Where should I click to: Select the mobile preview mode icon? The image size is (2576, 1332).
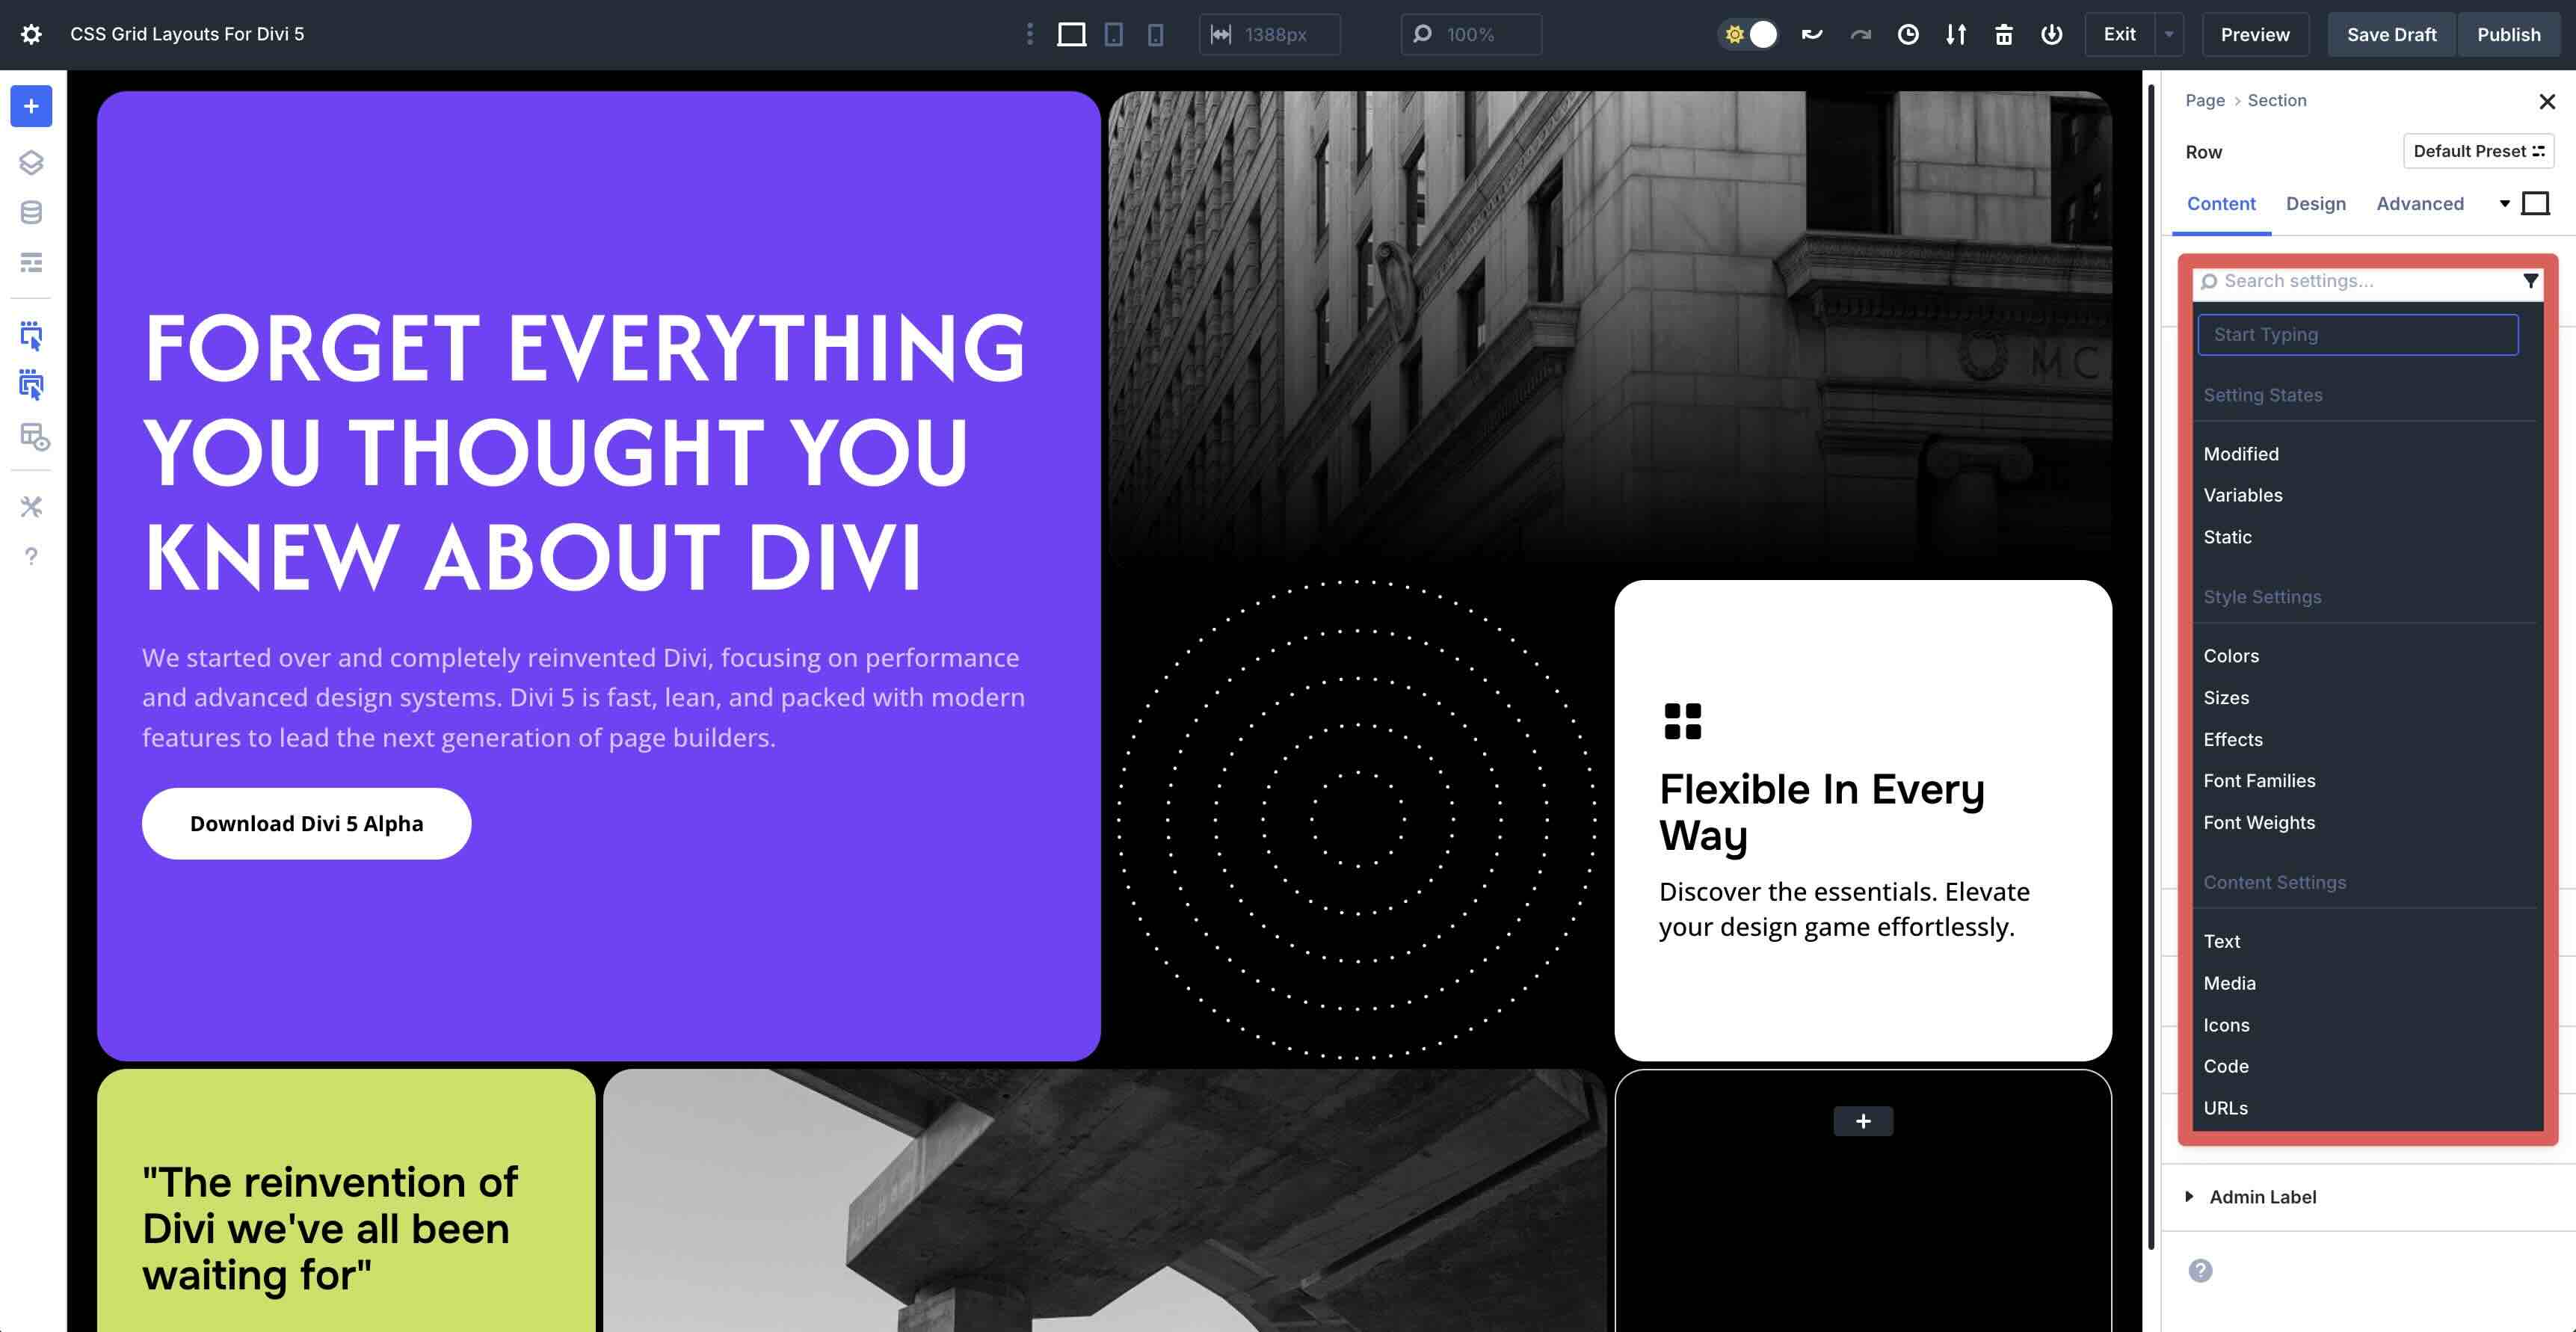pos(1156,34)
